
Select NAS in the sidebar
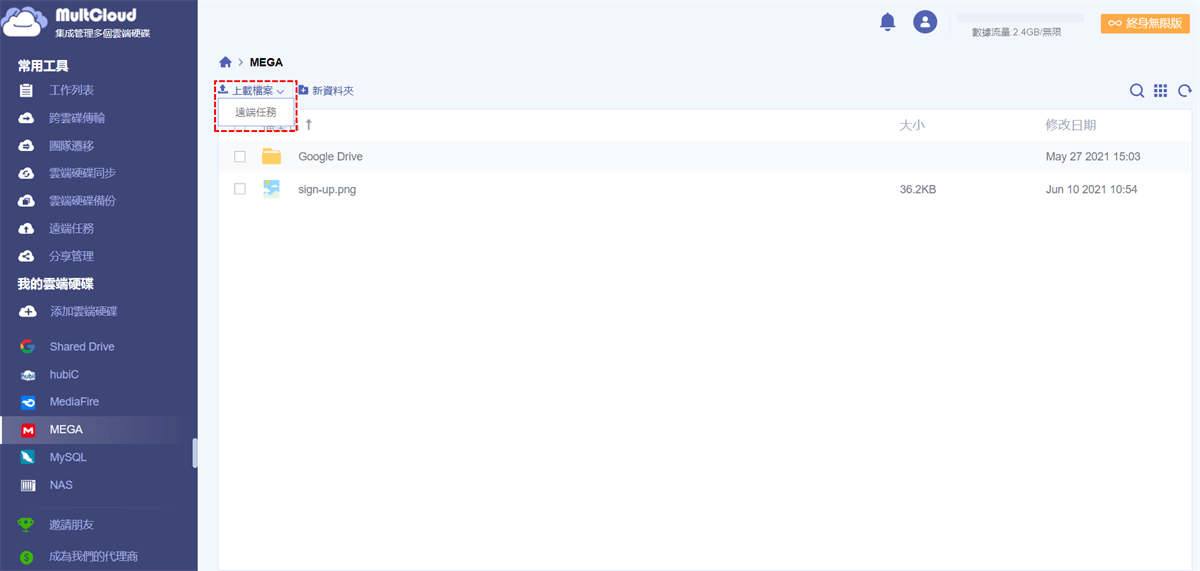pos(61,485)
